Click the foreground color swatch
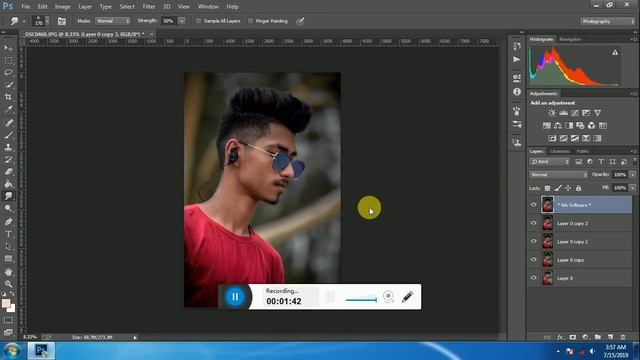This screenshot has width=640, height=360. click(x=6, y=303)
